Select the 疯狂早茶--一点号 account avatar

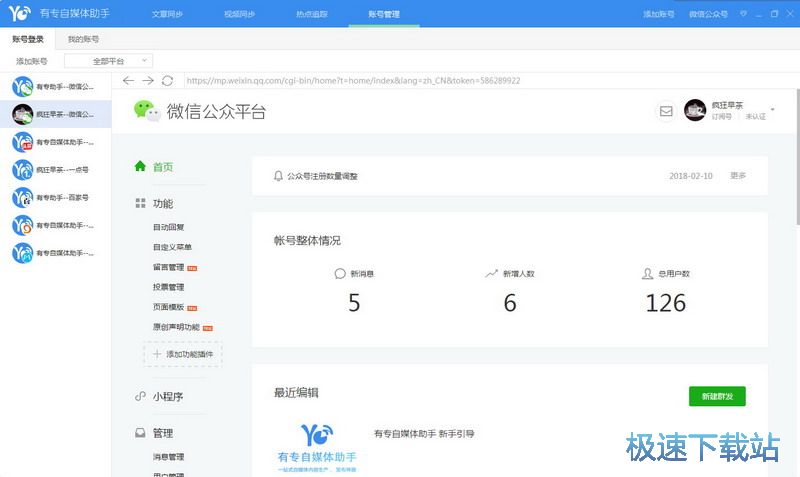(22, 170)
